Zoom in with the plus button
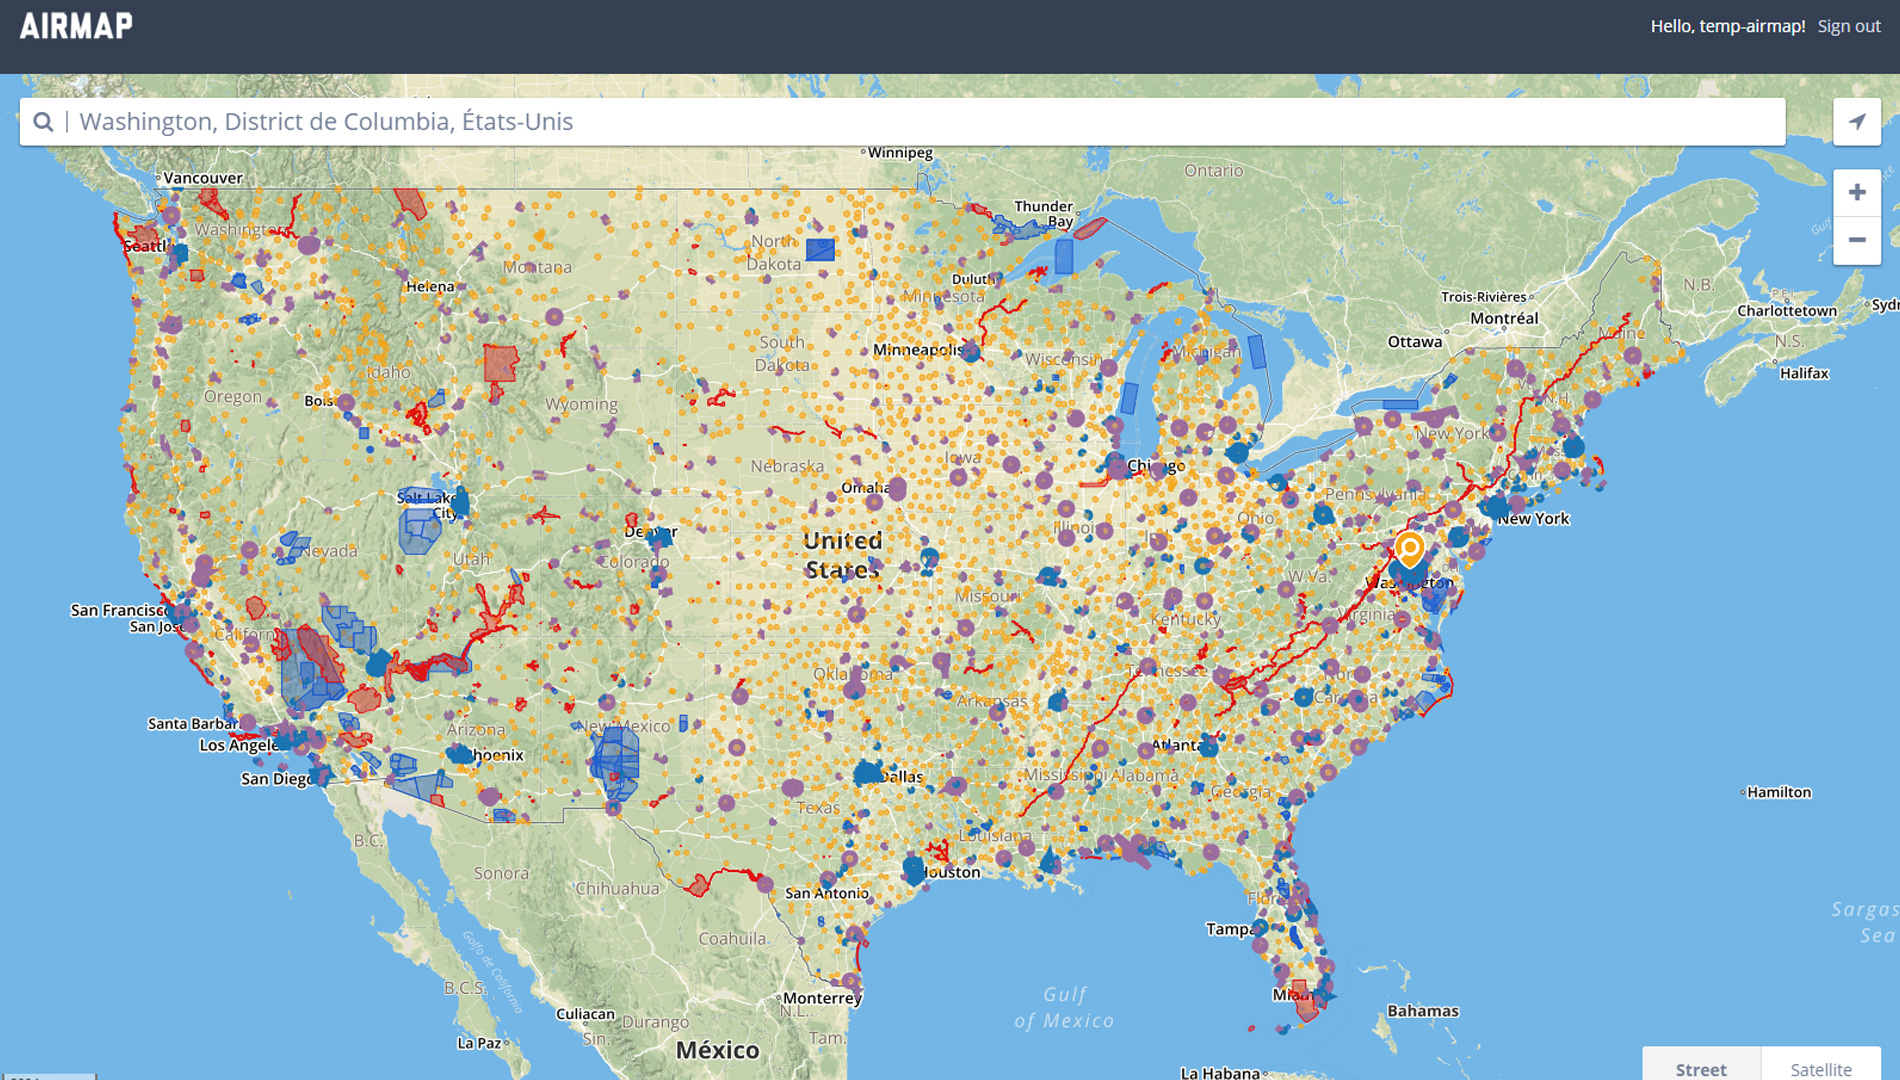Image resolution: width=1900 pixels, height=1080 pixels. [1857, 192]
